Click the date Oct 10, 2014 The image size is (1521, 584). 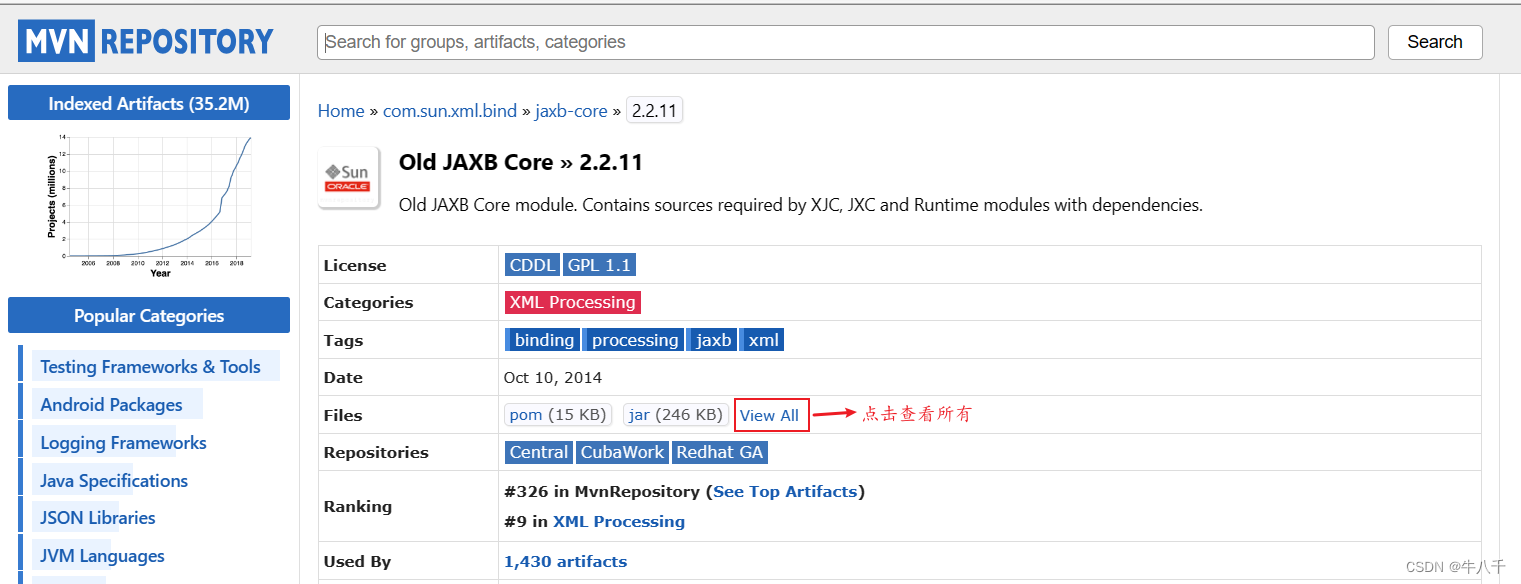(x=553, y=378)
